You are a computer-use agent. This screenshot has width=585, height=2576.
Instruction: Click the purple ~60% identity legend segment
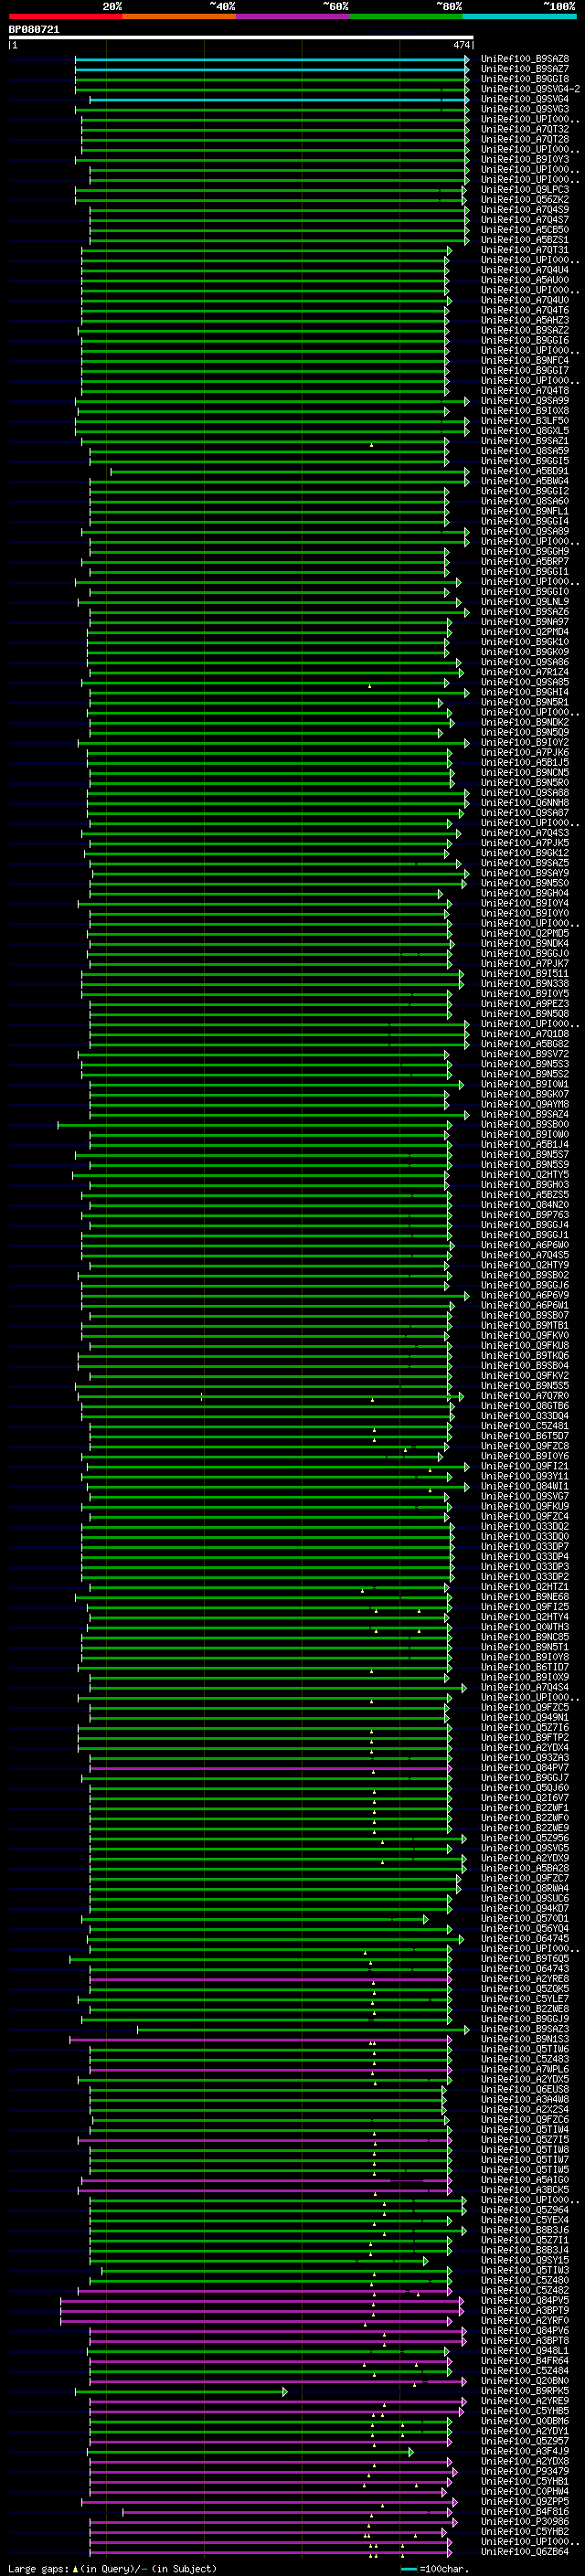pyautogui.click(x=293, y=16)
